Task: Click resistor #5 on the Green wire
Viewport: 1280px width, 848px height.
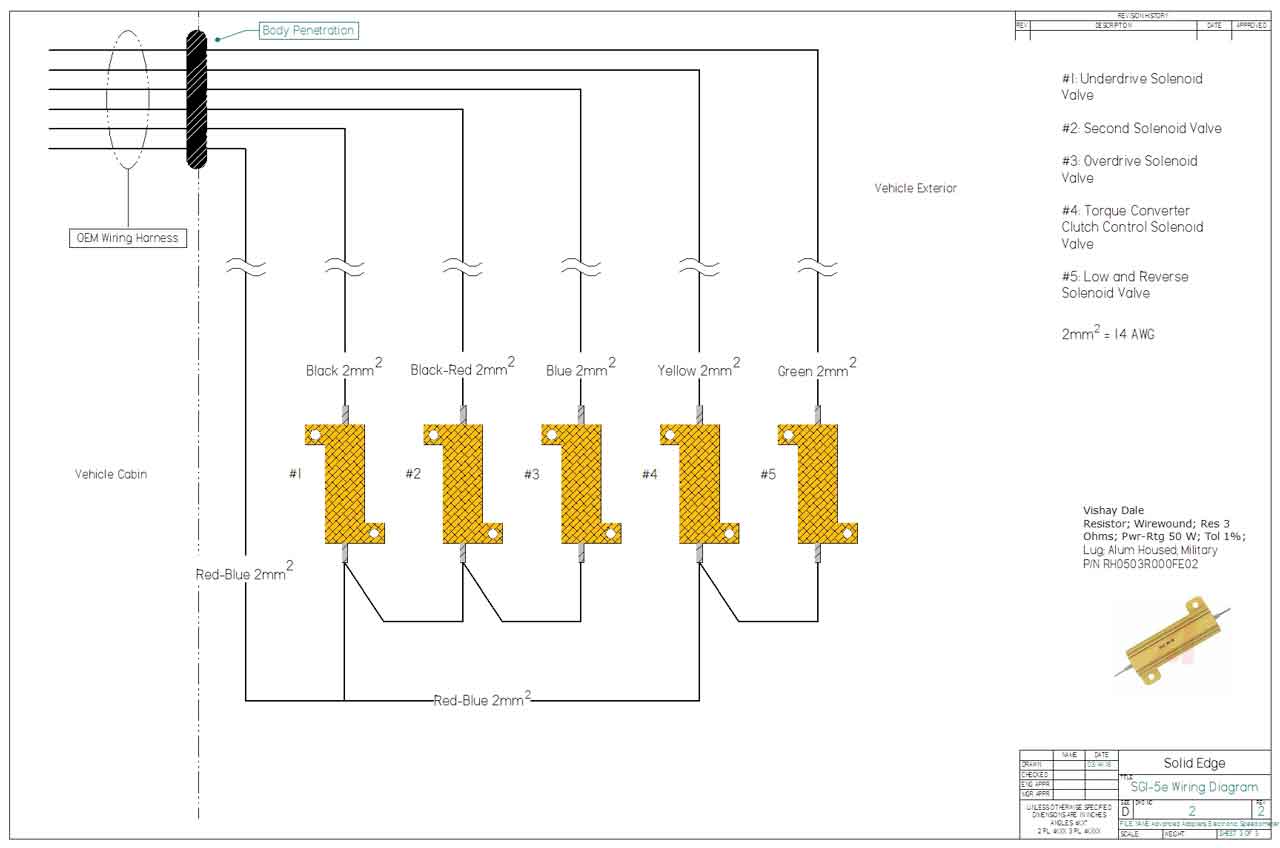Action: click(x=817, y=483)
